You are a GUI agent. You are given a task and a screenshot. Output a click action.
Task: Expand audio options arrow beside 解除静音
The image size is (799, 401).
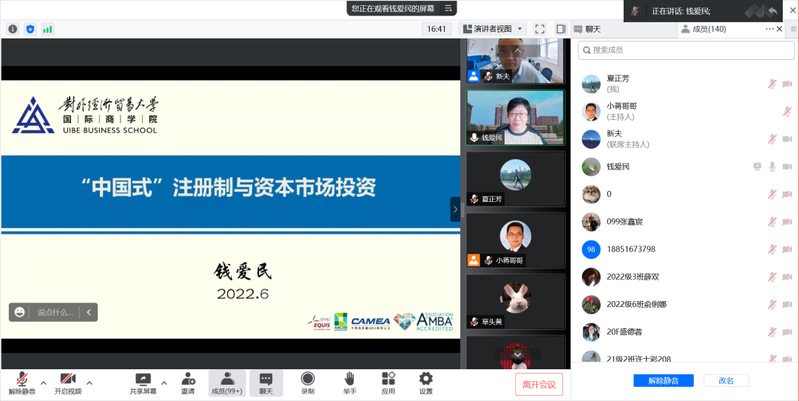(x=40, y=383)
